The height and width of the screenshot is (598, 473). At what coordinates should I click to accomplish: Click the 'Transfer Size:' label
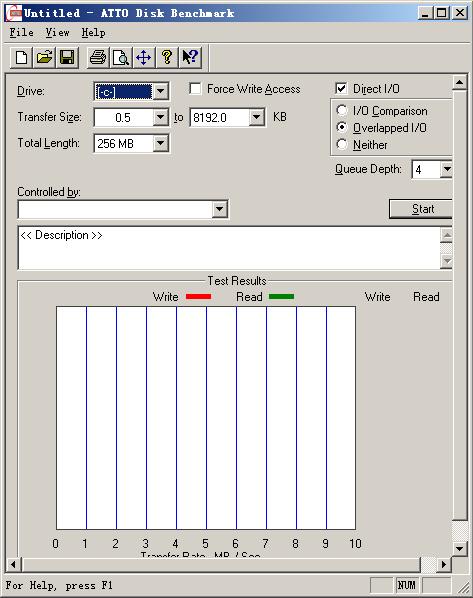coord(50,117)
